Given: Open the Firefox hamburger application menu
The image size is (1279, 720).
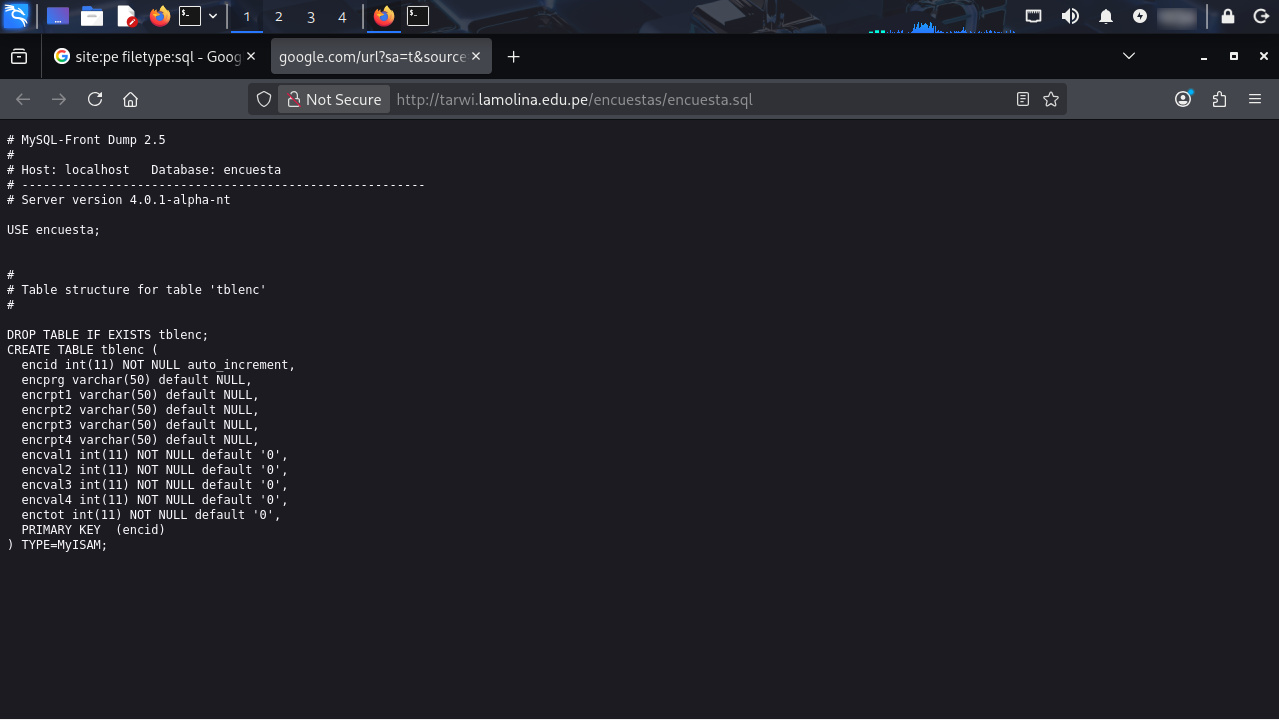Looking at the screenshot, I should coord(1255,99).
